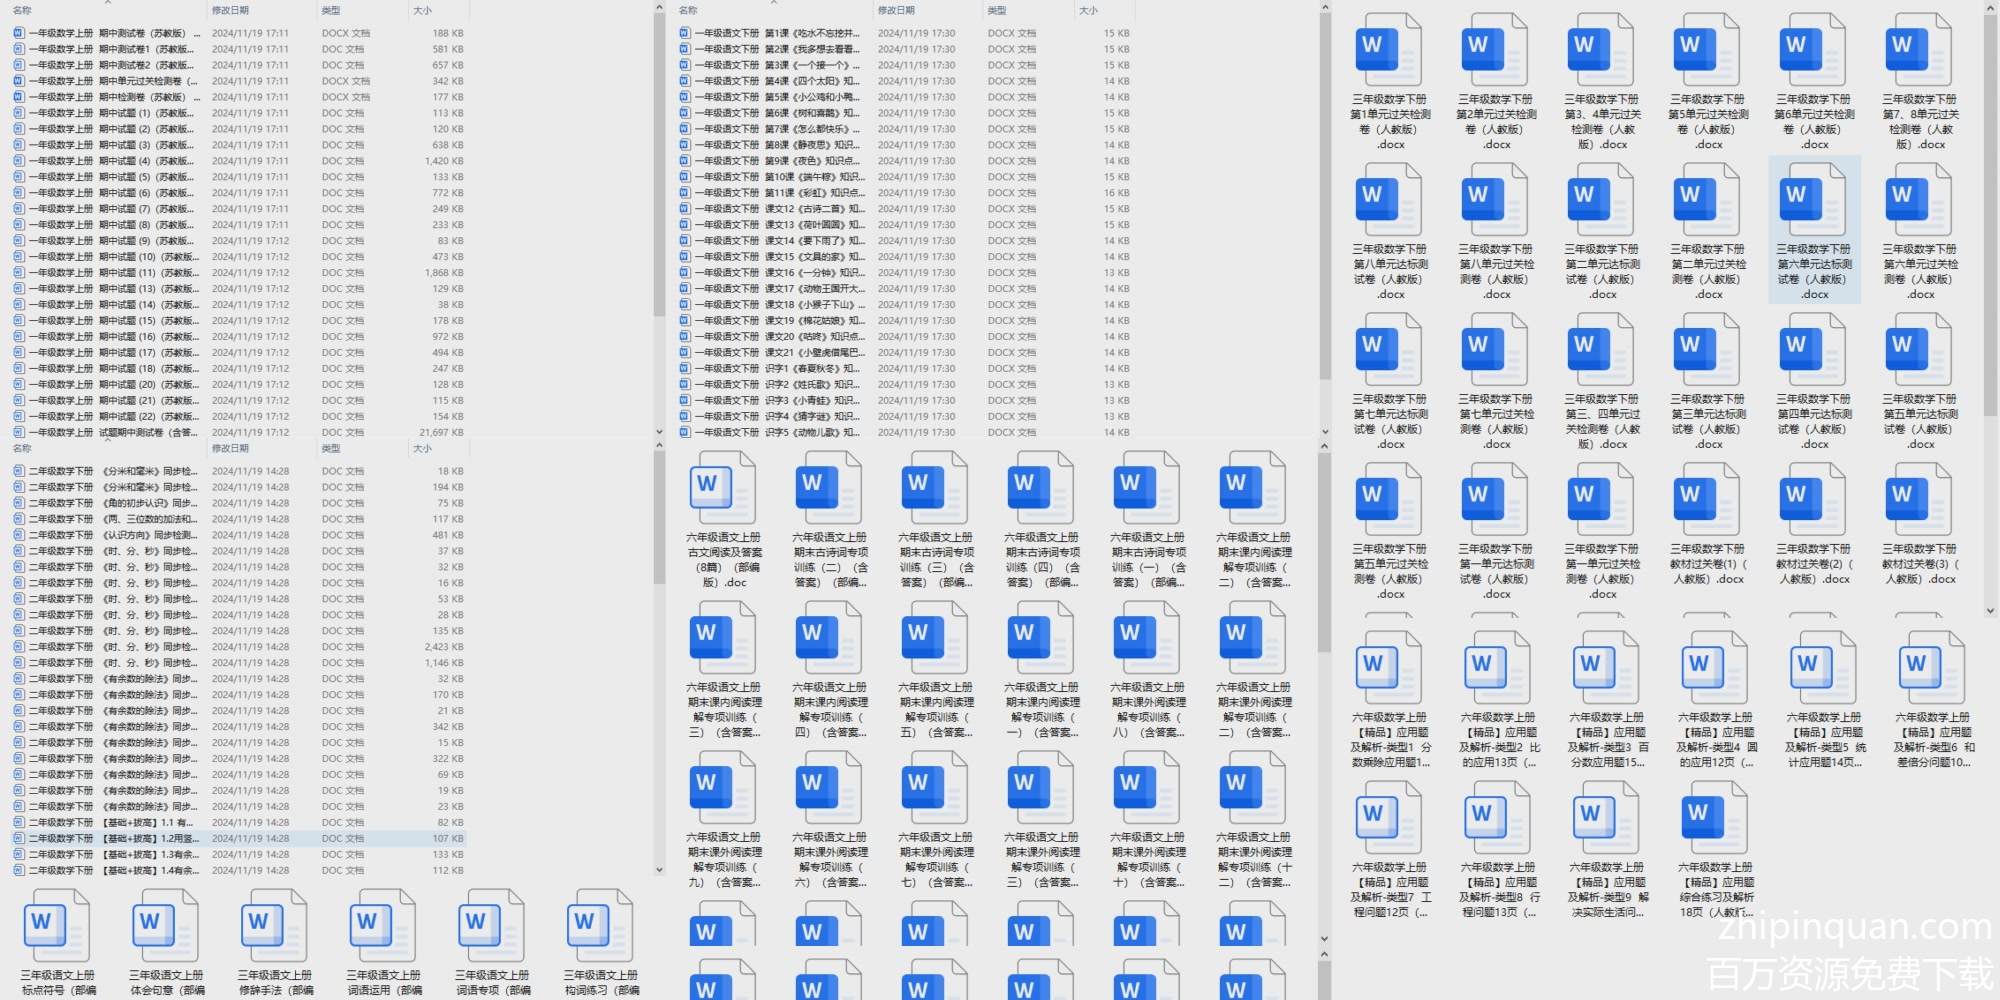Sort first list by 修改日期 column header
Screen dimensions: 2000x1000
230,10
